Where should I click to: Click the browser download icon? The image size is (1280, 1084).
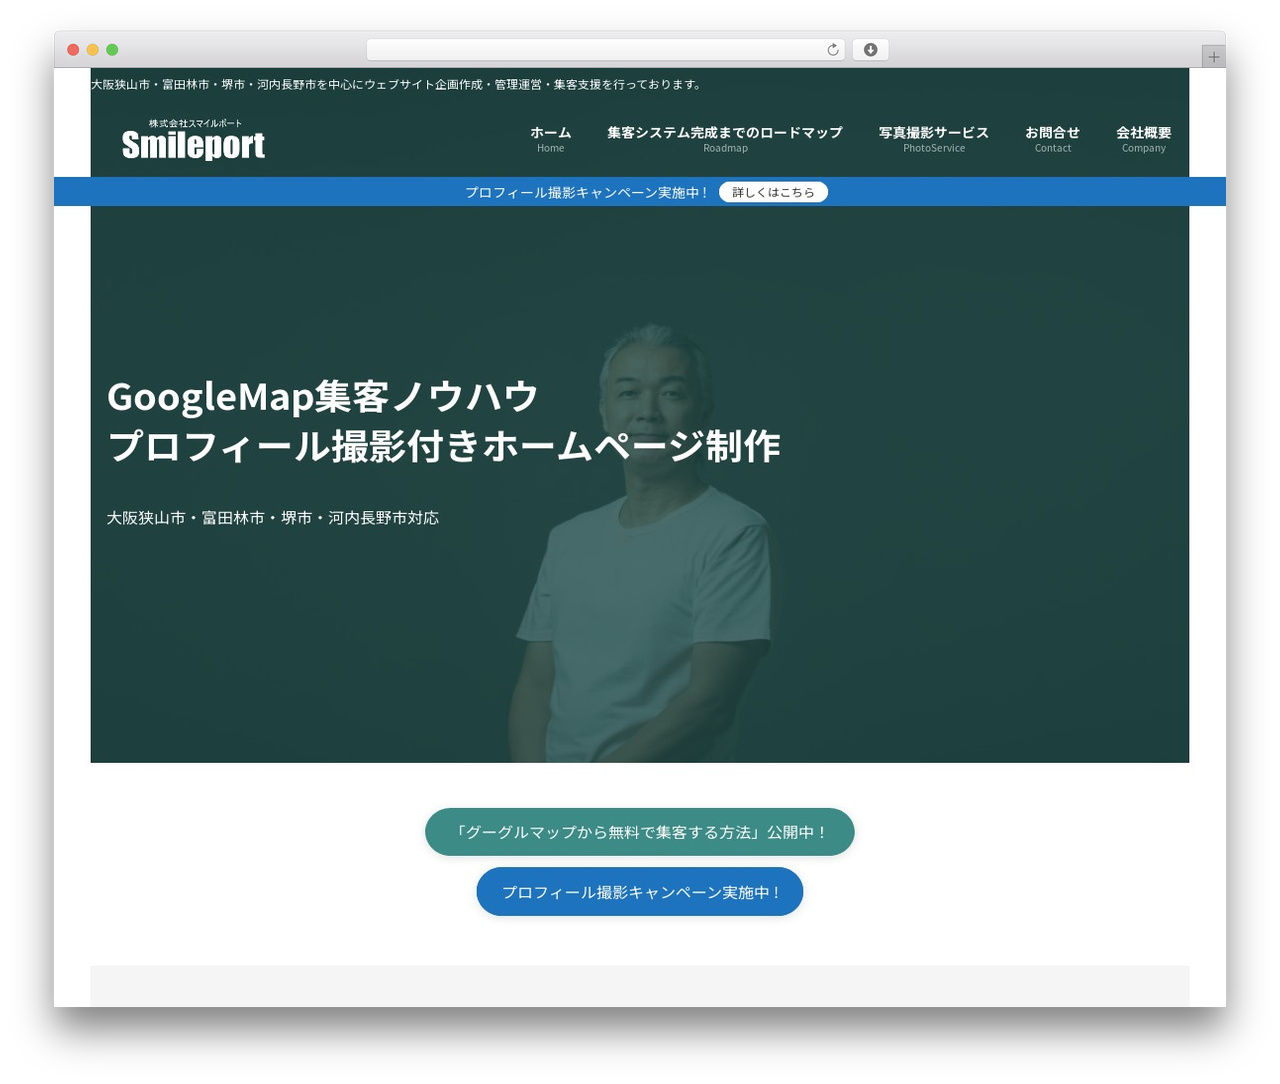point(870,50)
